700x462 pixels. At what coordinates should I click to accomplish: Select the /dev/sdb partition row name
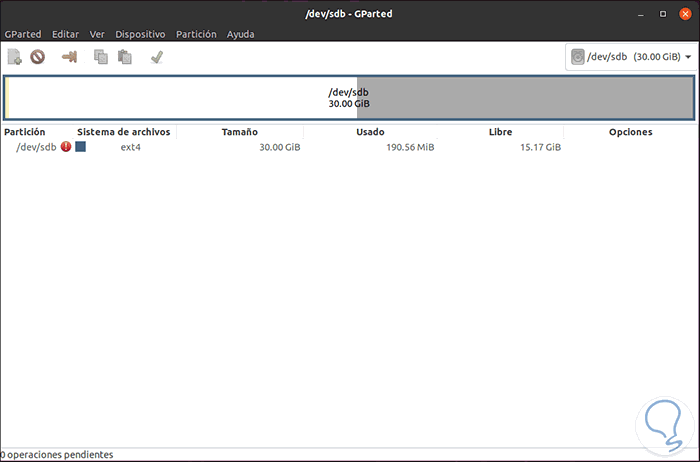click(36, 147)
